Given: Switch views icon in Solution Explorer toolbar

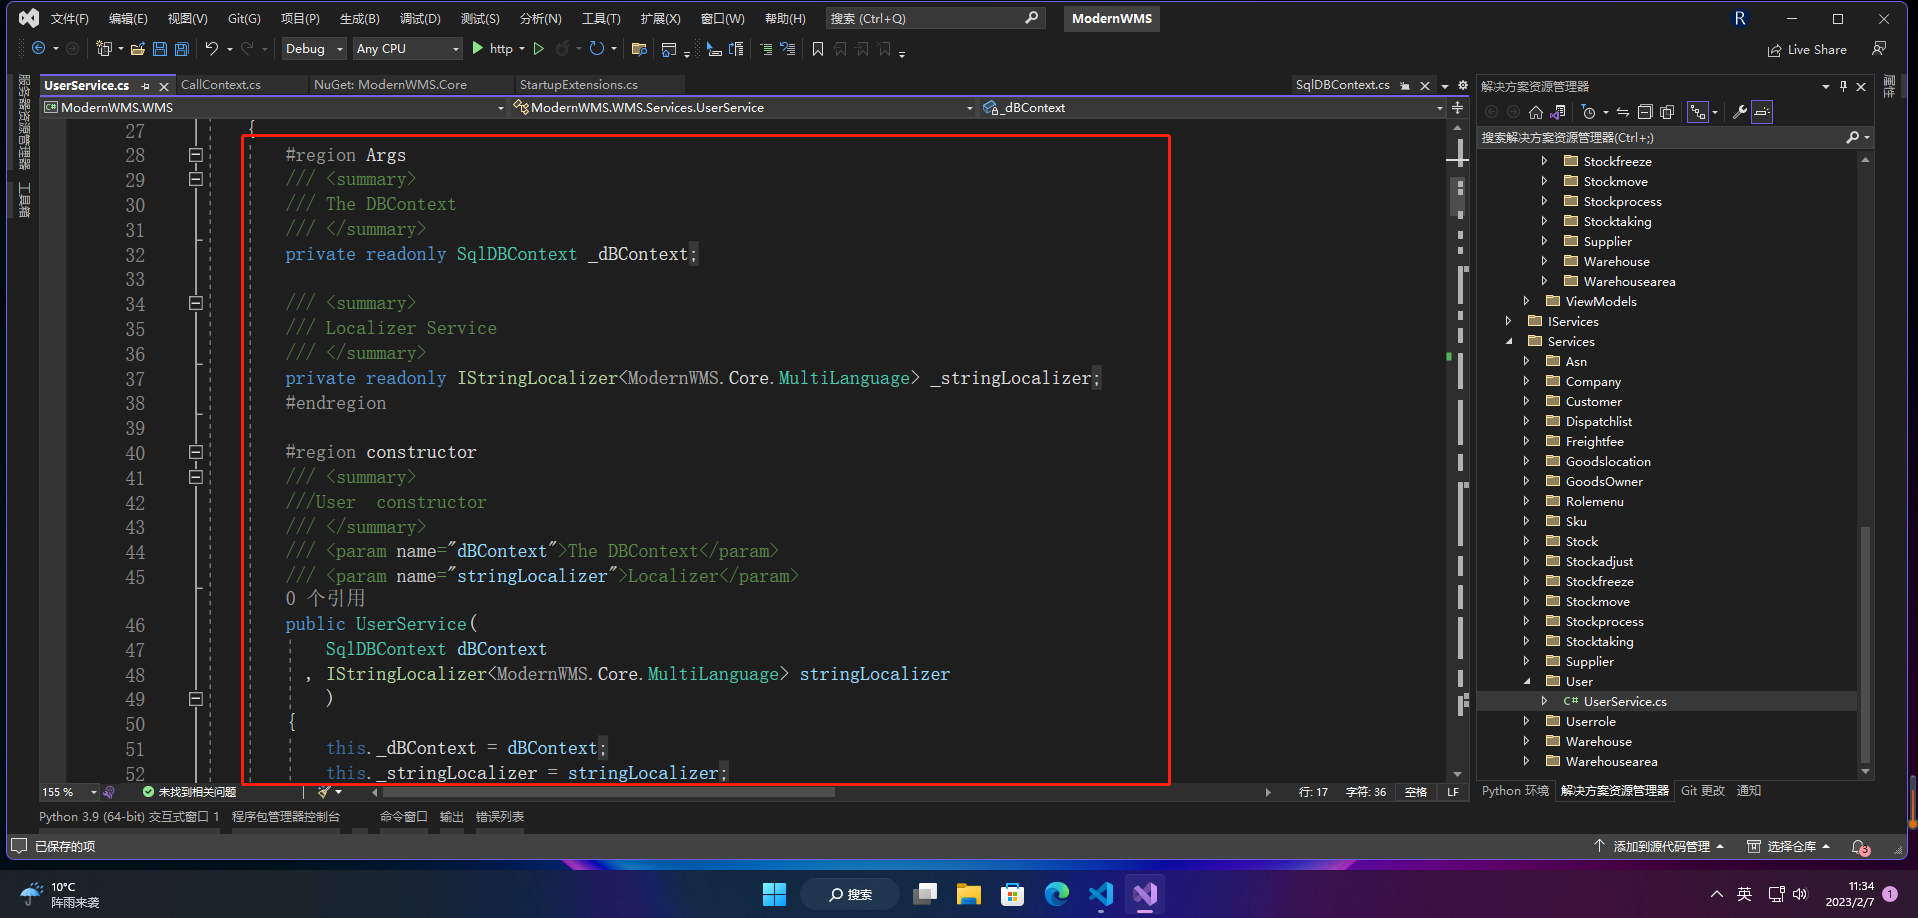Looking at the screenshot, I should pyautogui.click(x=1558, y=112).
